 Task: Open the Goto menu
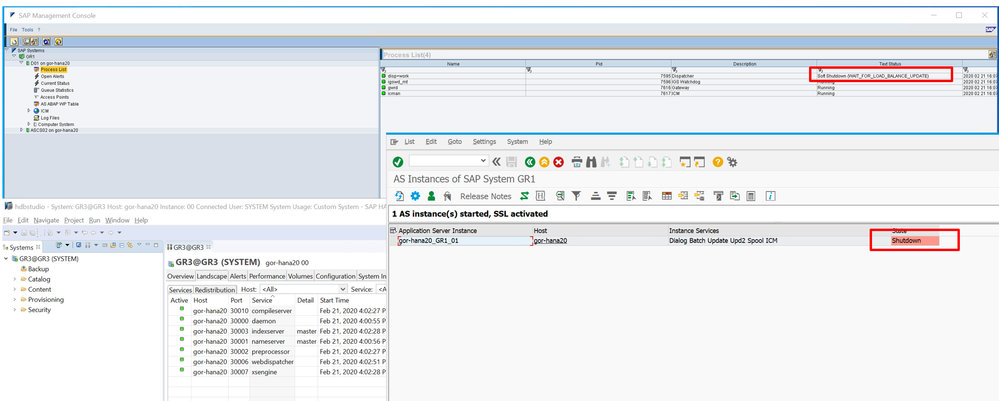tap(455, 142)
